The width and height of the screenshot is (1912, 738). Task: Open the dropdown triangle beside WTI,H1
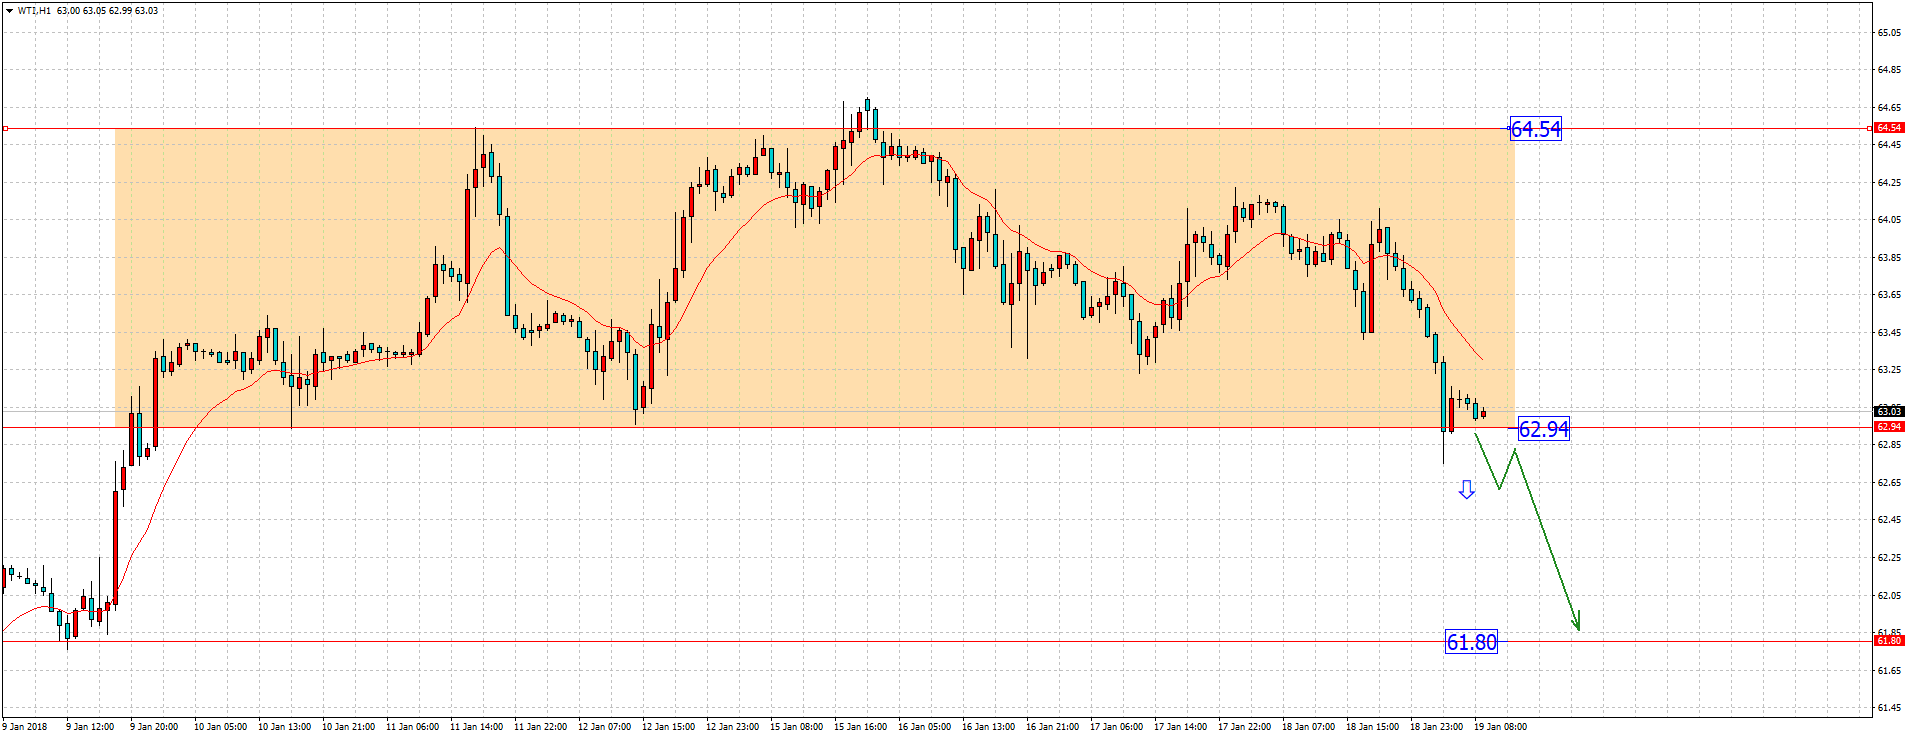(x=9, y=11)
